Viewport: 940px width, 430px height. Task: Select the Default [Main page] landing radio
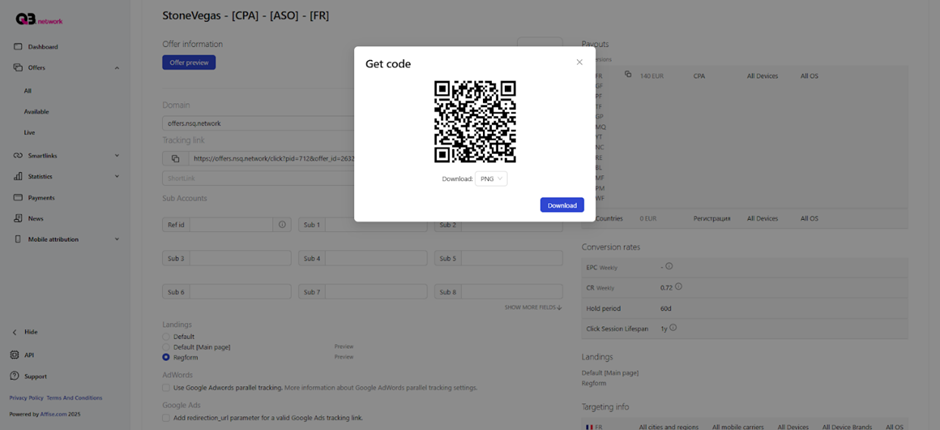(166, 347)
